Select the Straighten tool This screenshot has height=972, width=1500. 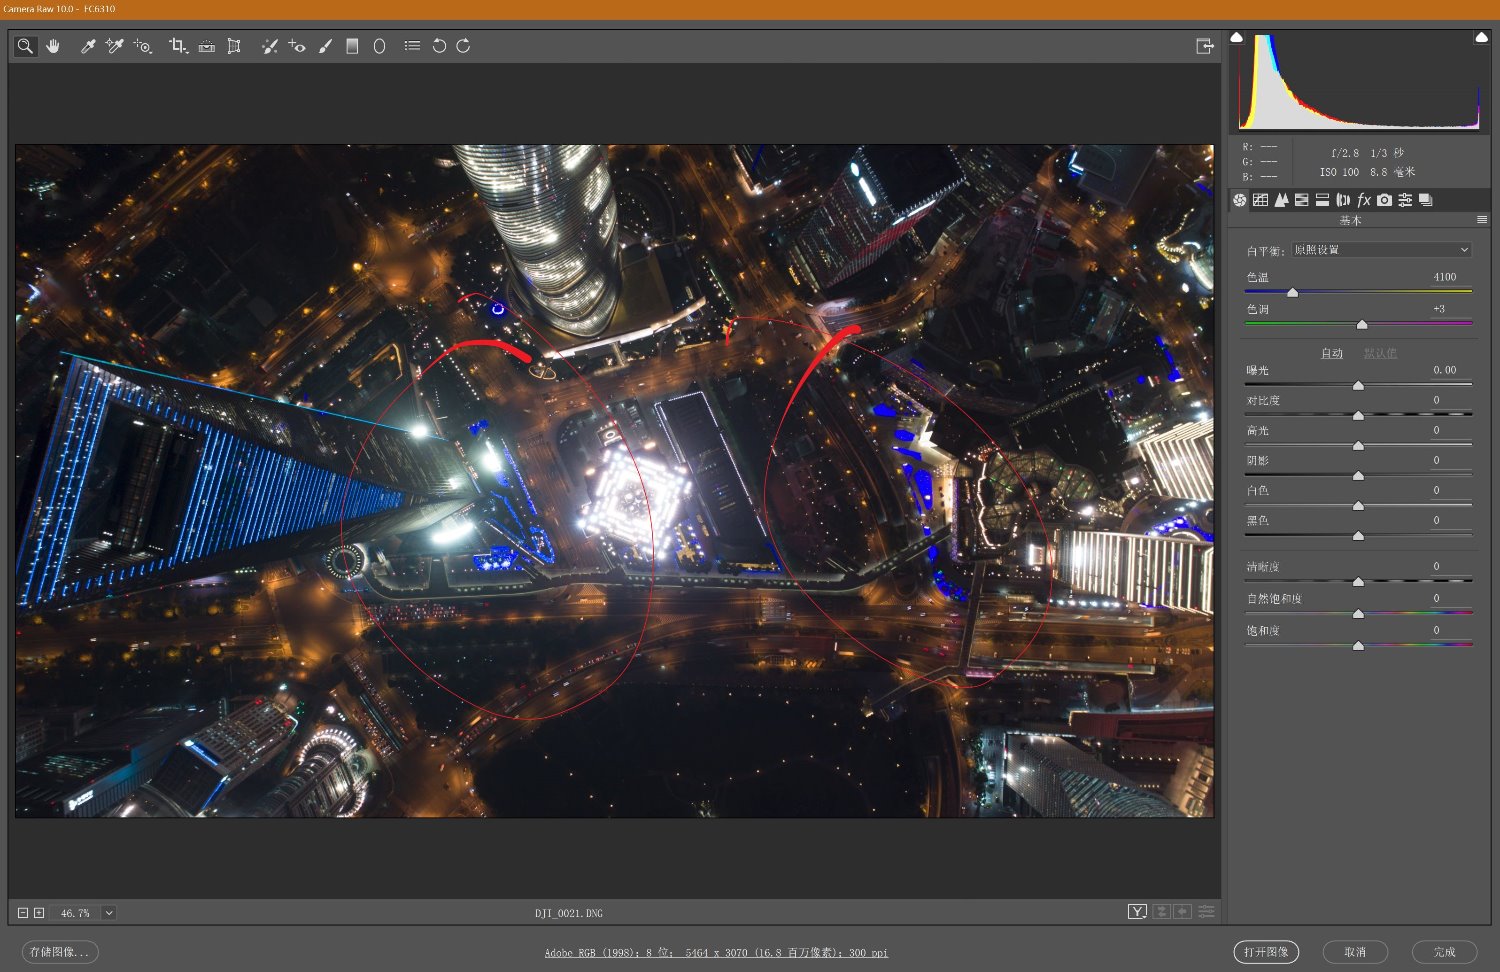[x=206, y=46]
